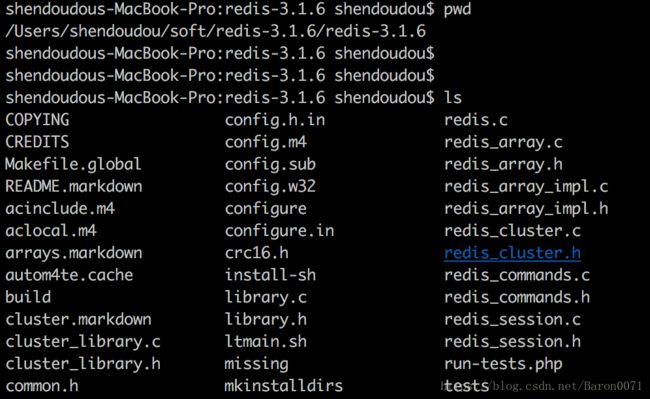Click the underlined redis_cluster.h link
The height and width of the screenshot is (399, 650).
point(512,253)
